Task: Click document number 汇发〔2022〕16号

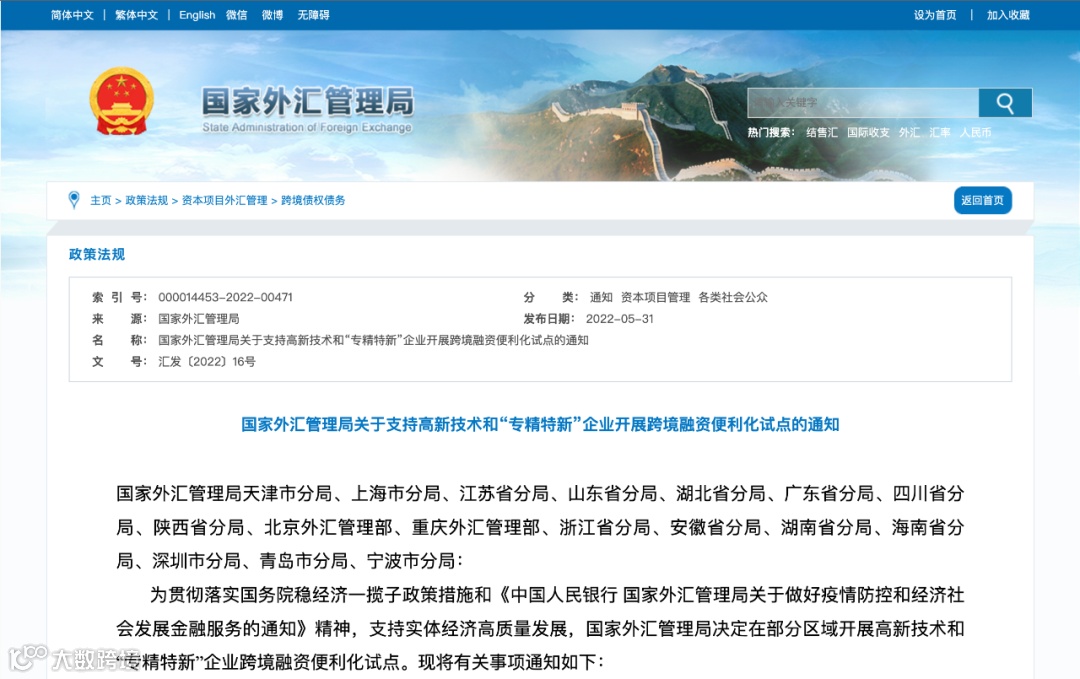Action: 207,362
